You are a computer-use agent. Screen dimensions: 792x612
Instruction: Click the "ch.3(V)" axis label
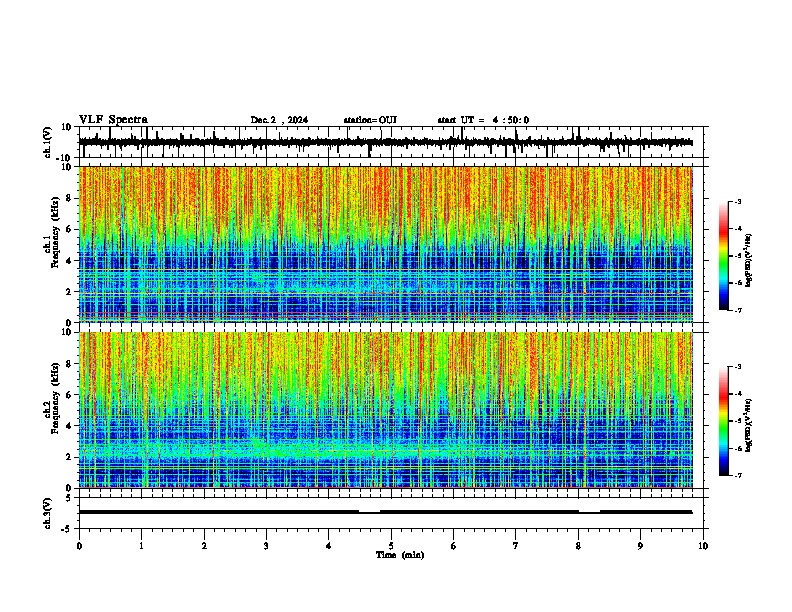pyautogui.click(x=47, y=513)
